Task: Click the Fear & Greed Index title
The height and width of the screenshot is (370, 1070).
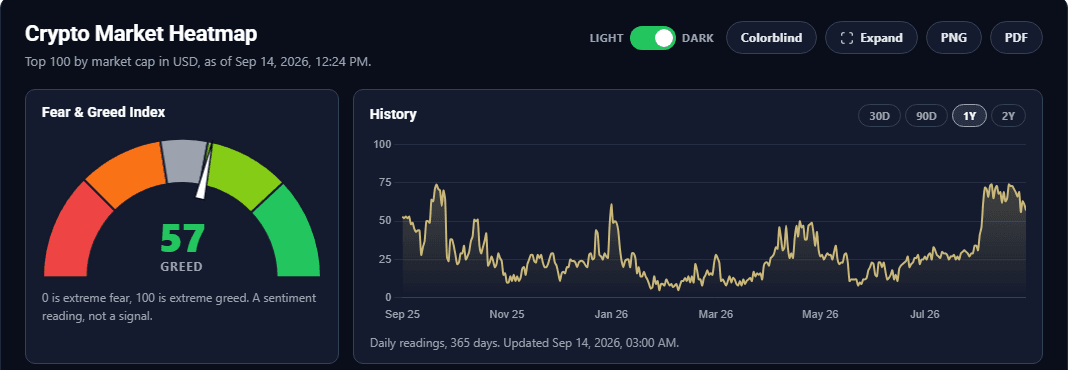Action: [x=103, y=112]
